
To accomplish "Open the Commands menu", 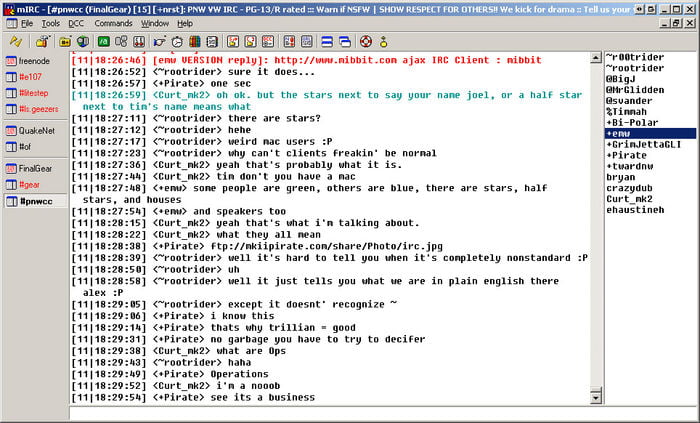I will coord(113,23).
